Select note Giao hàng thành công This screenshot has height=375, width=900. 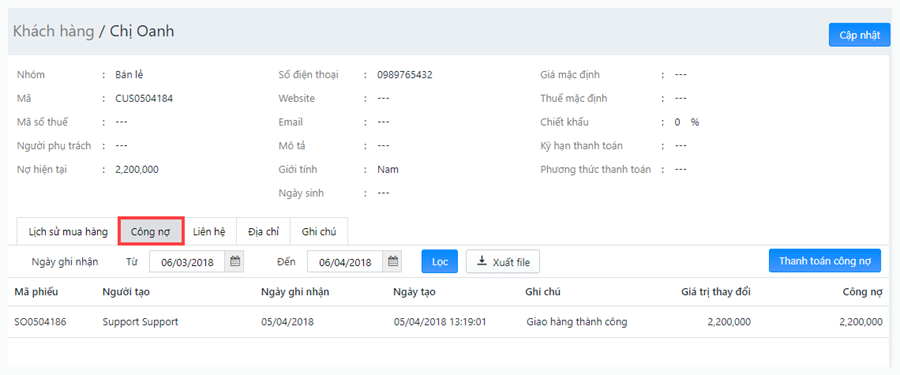tap(576, 322)
